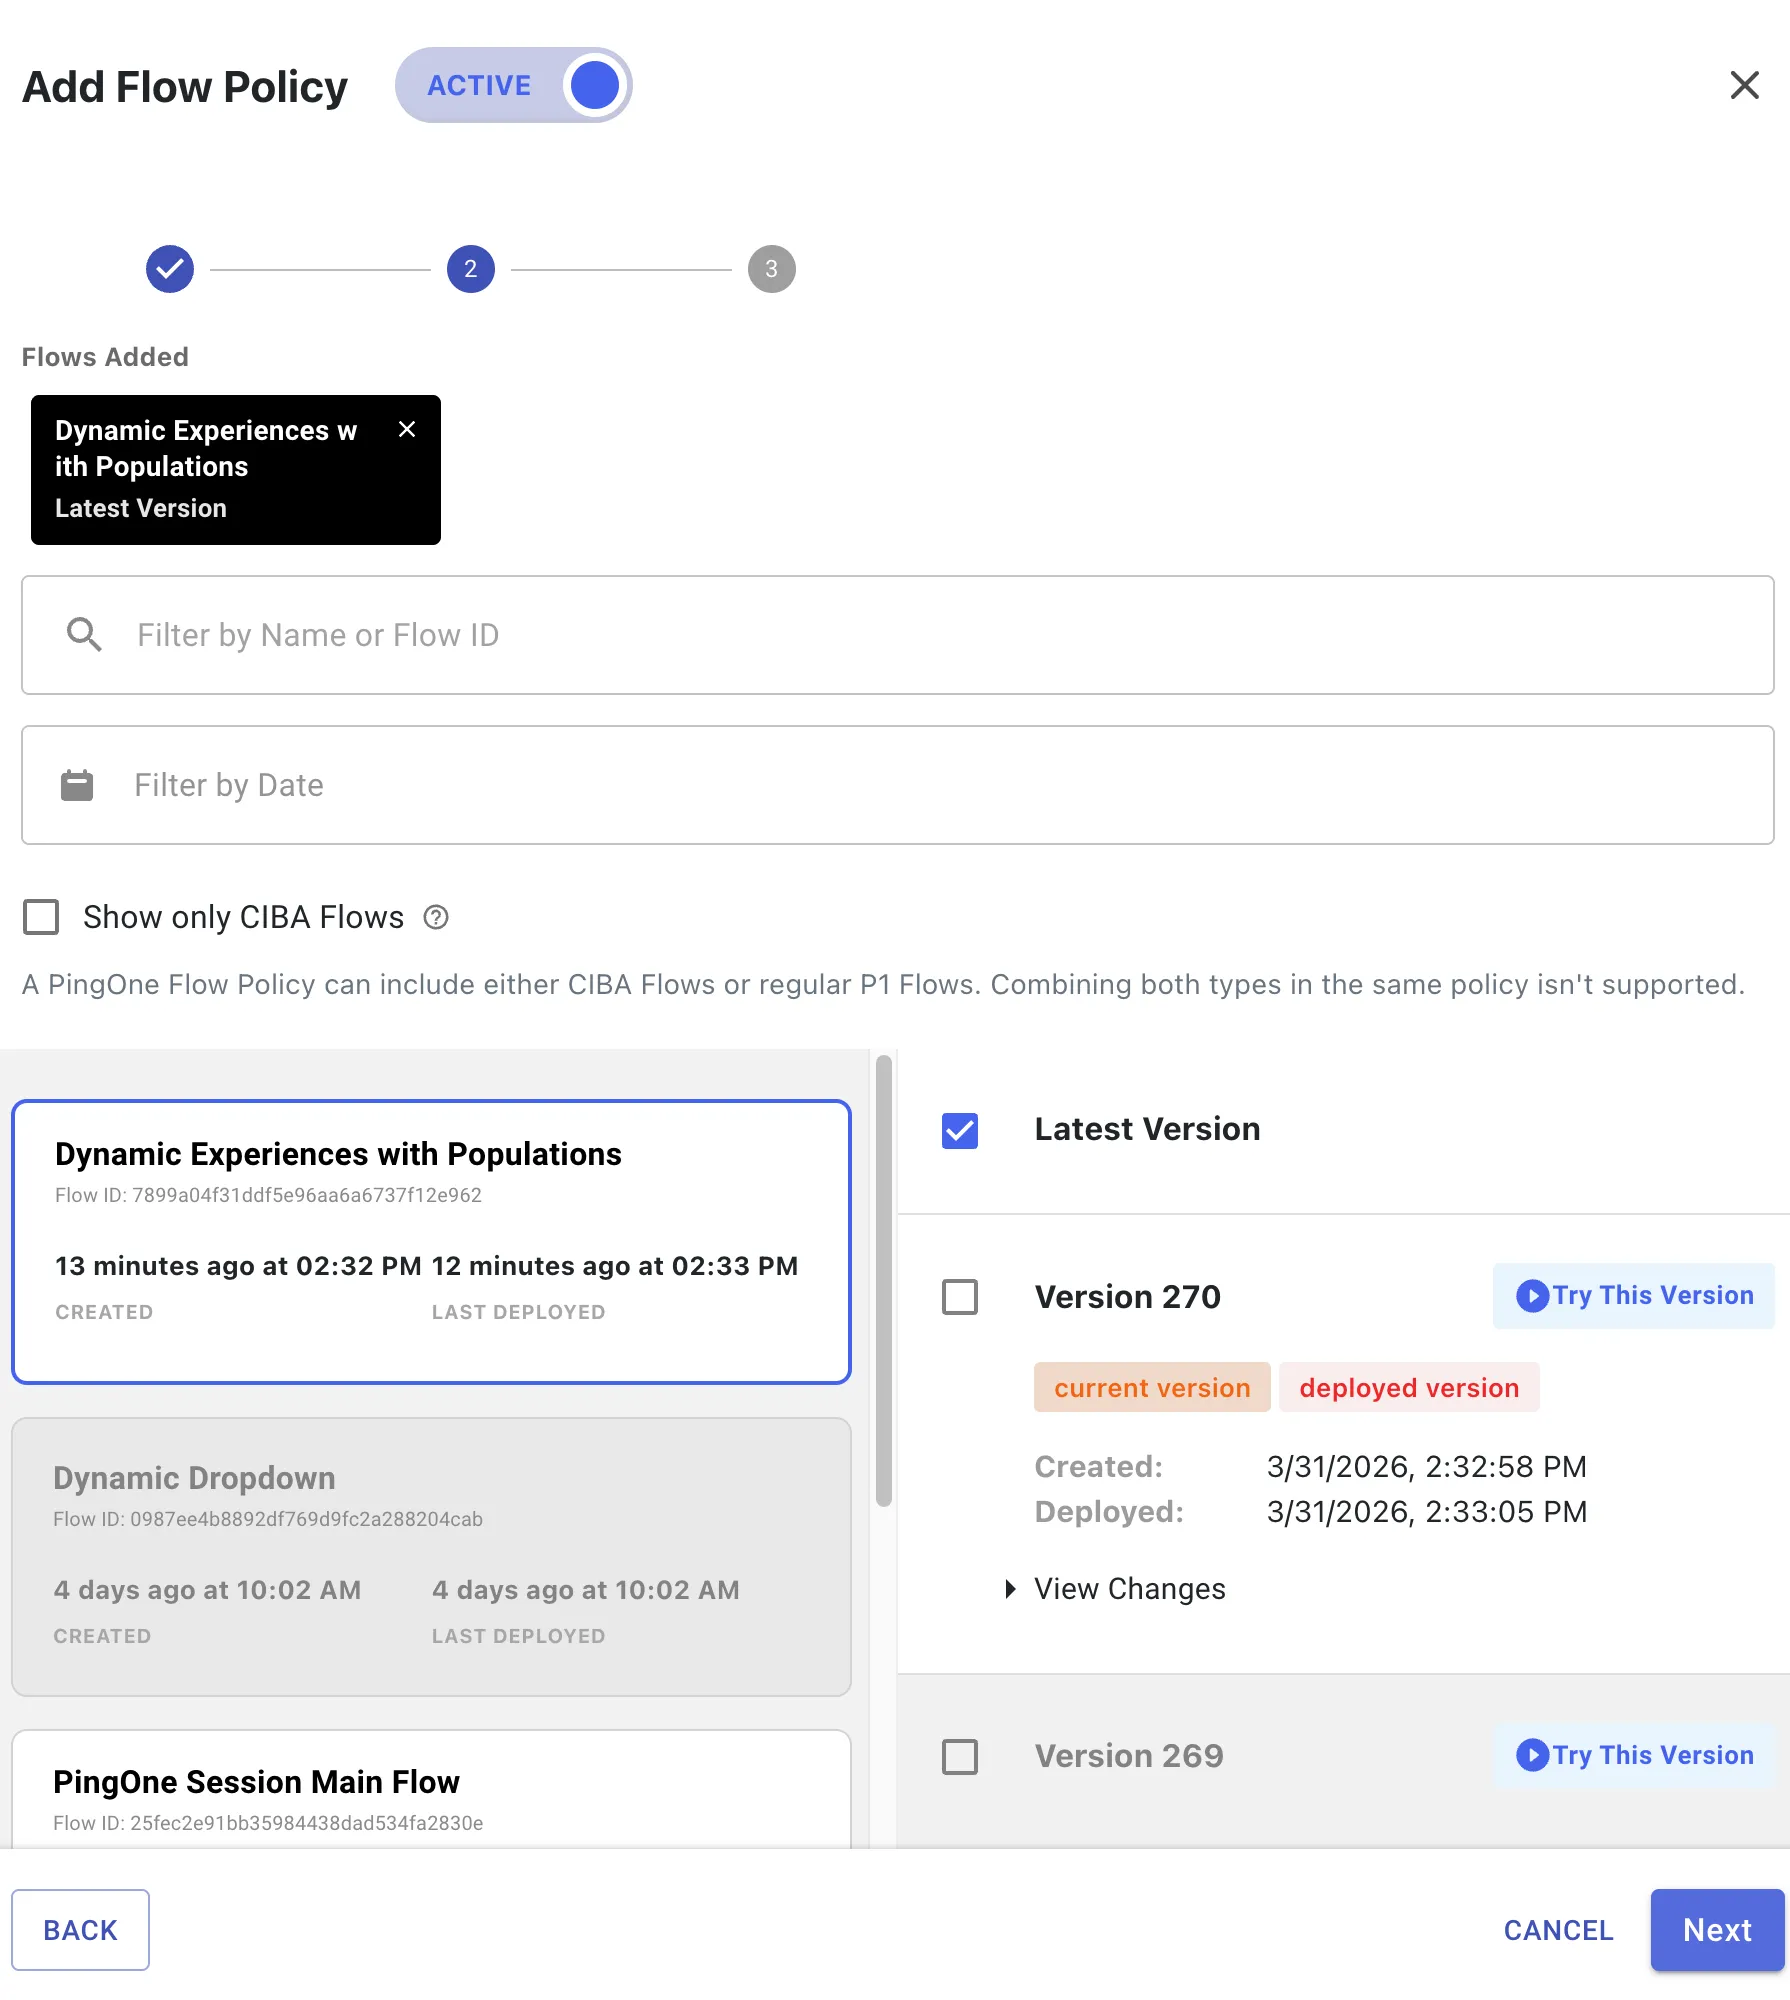The image size is (1790, 2000).
Task: Check the Version 270 checkbox
Action: pos(960,1297)
